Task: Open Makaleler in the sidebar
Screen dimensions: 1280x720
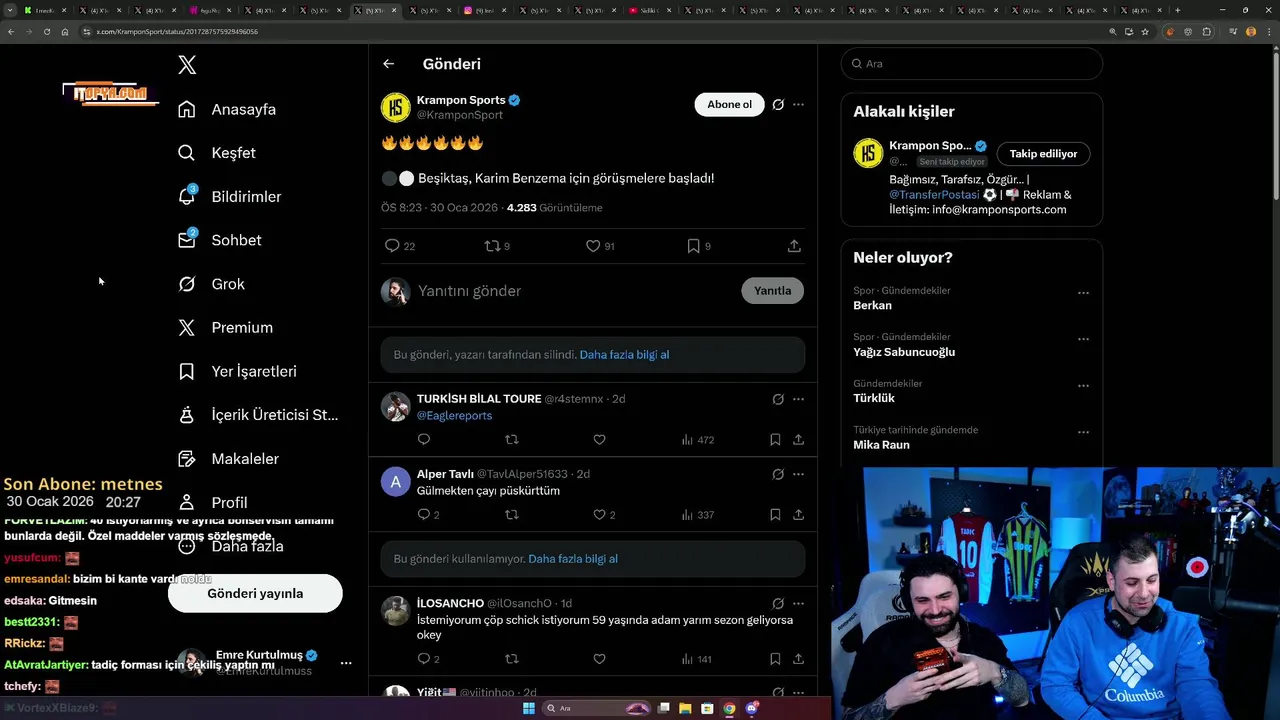Action: coord(228,458)
